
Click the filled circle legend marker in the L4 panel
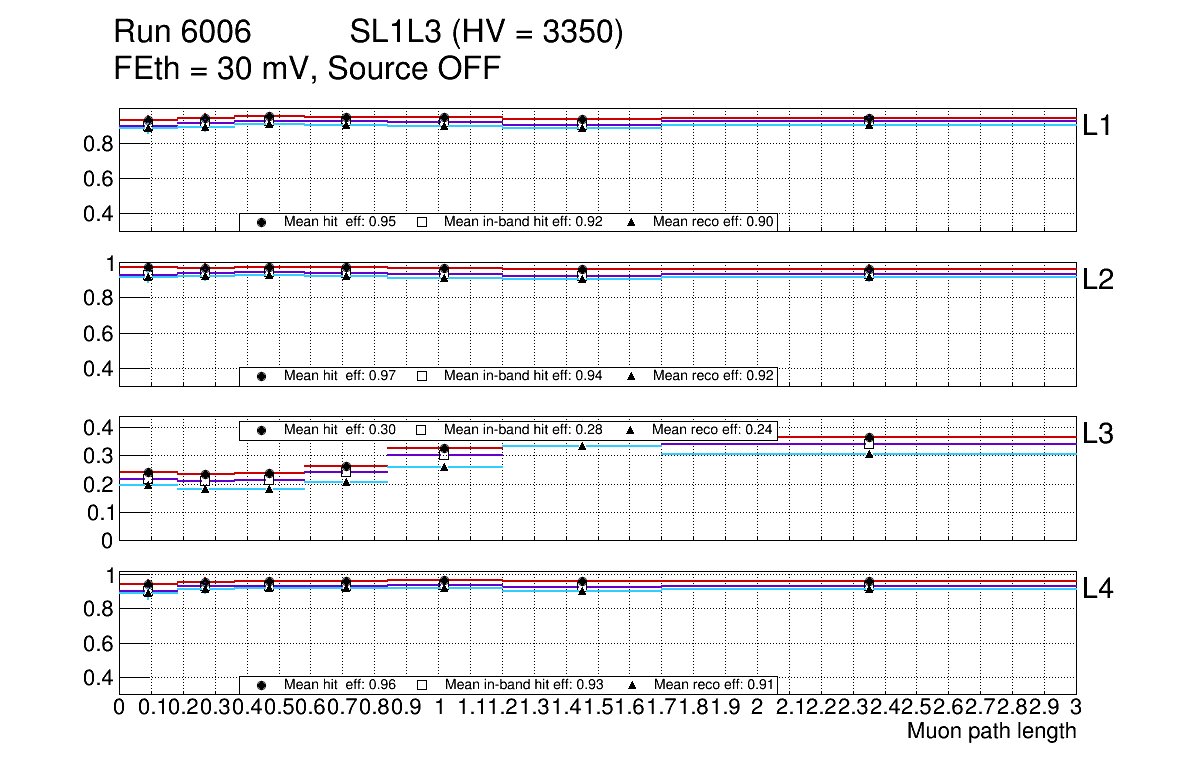[262, 685]
